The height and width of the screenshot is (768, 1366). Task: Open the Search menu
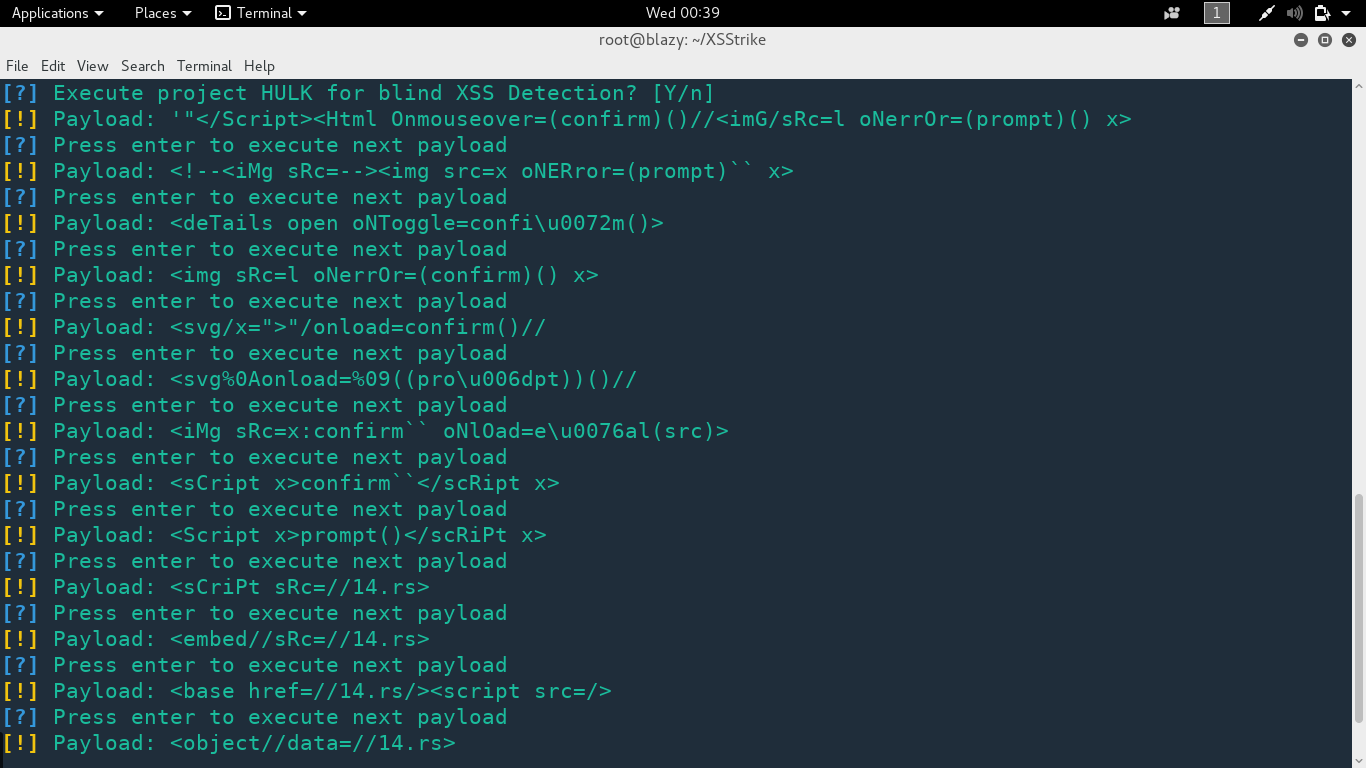[x=143, y=66]
